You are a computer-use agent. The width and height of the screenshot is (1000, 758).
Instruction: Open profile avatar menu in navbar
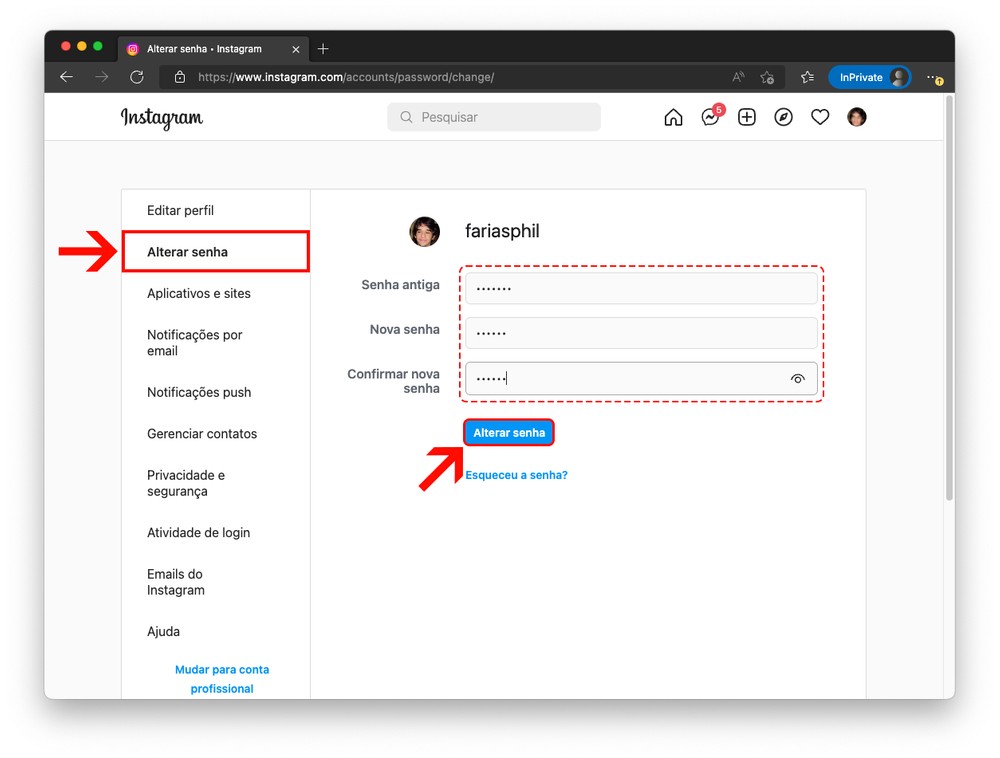coord(857,117)
